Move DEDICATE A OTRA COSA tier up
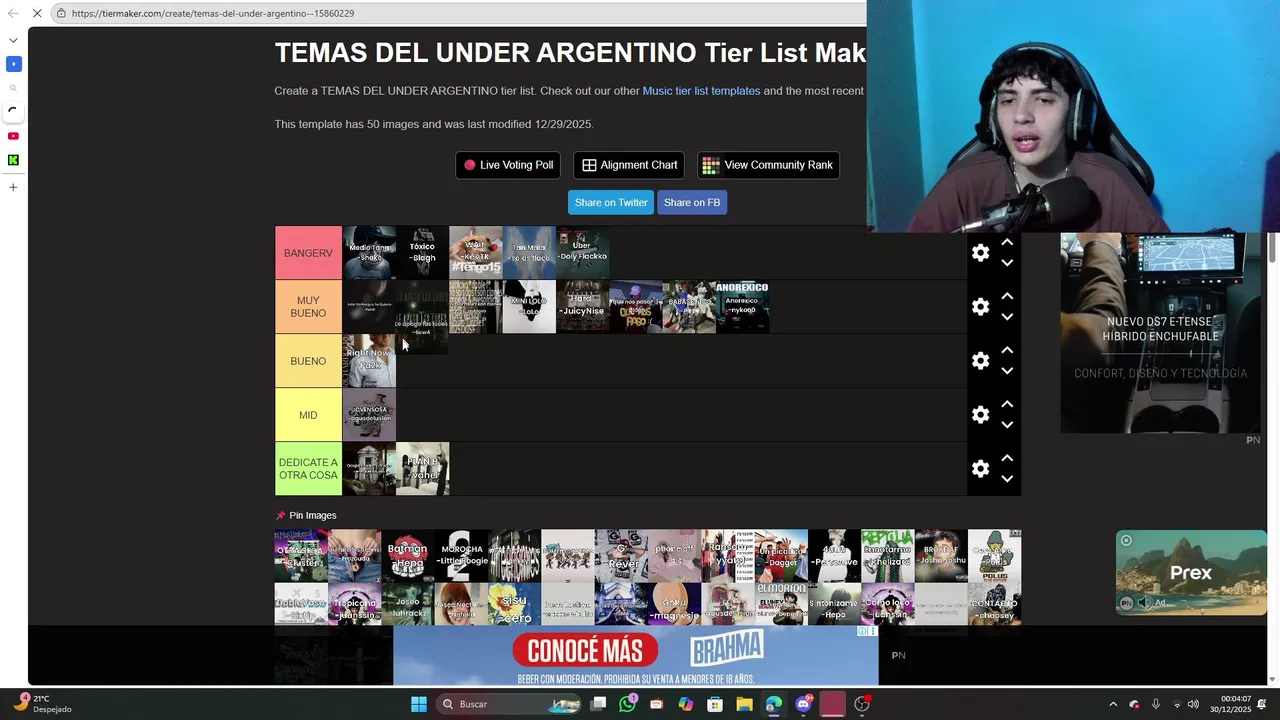The height and width of the screenshot is (720, 1280). point(1007,459)
